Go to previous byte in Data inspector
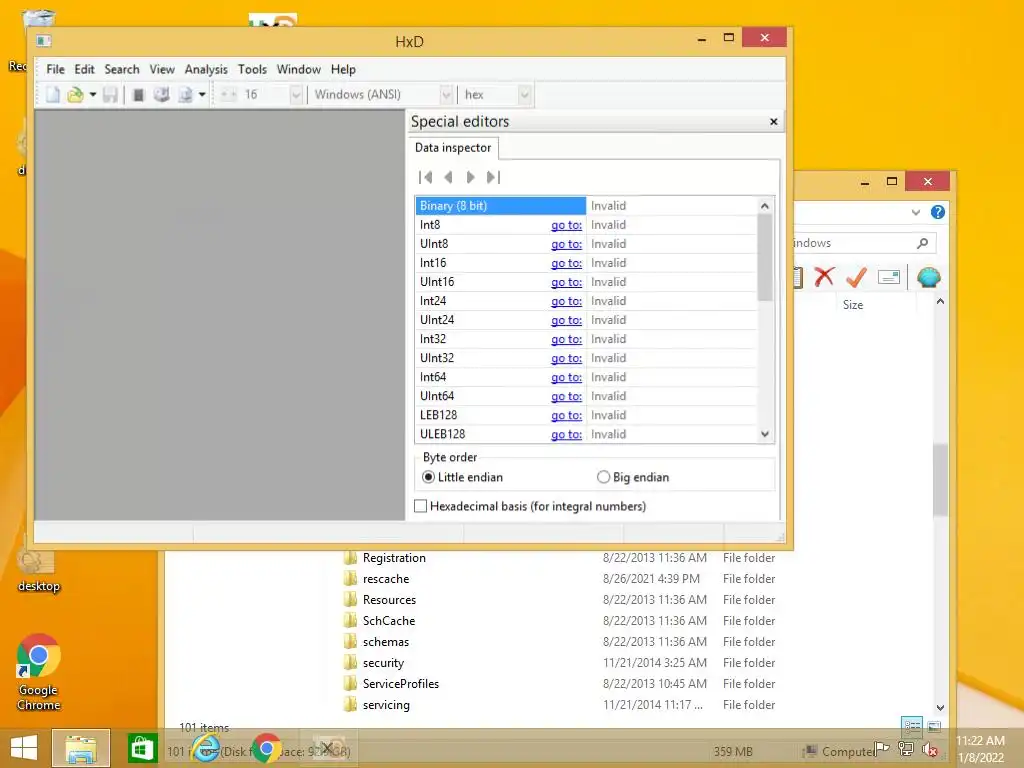Viewport: 1024px width, 768px height. point(448,177)
